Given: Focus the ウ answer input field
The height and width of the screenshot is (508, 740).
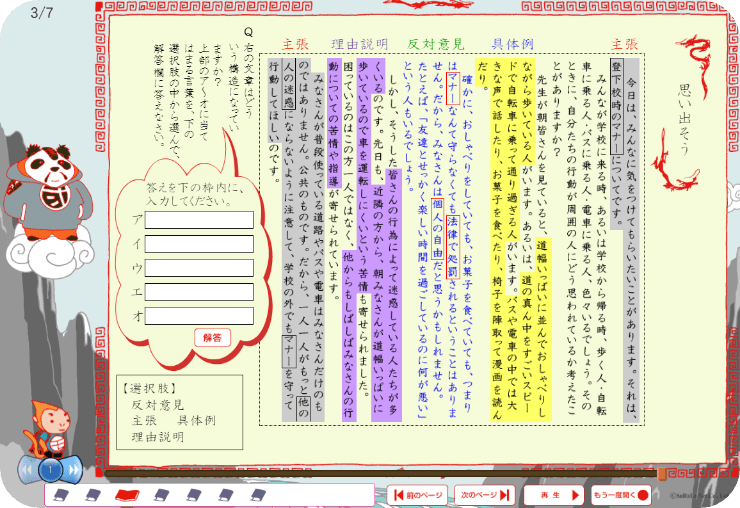Looking at the screenshot, I should click(198, 267).
